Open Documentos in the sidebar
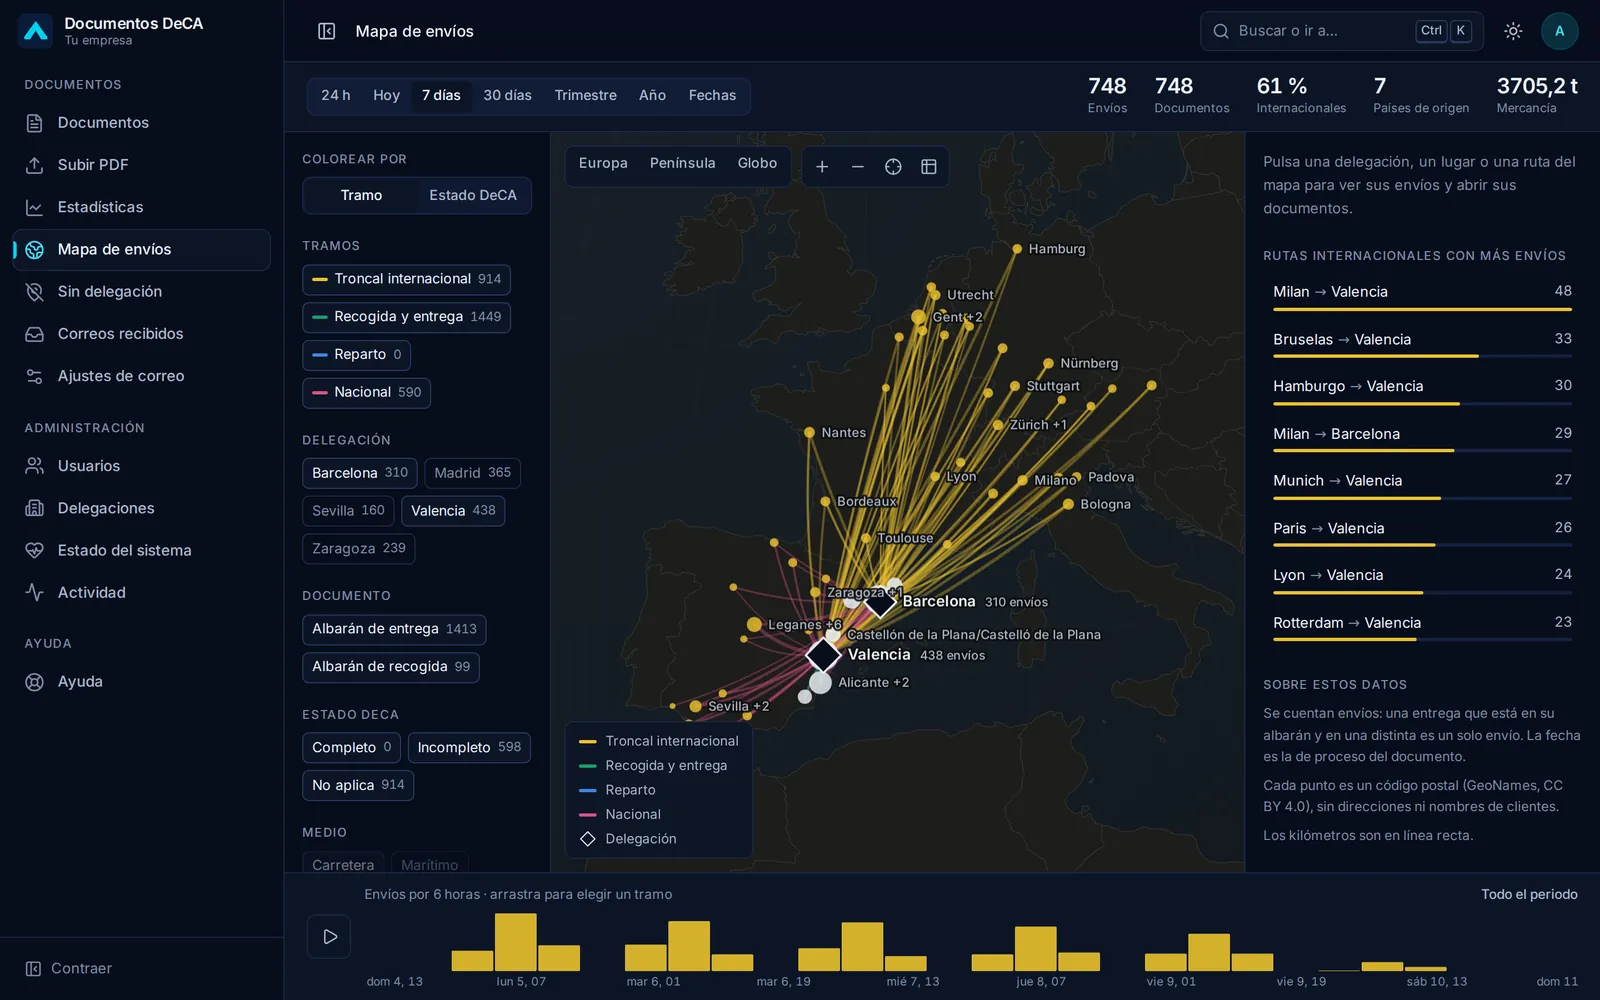Viewport: 1600px width, 1000px height. 142,123
